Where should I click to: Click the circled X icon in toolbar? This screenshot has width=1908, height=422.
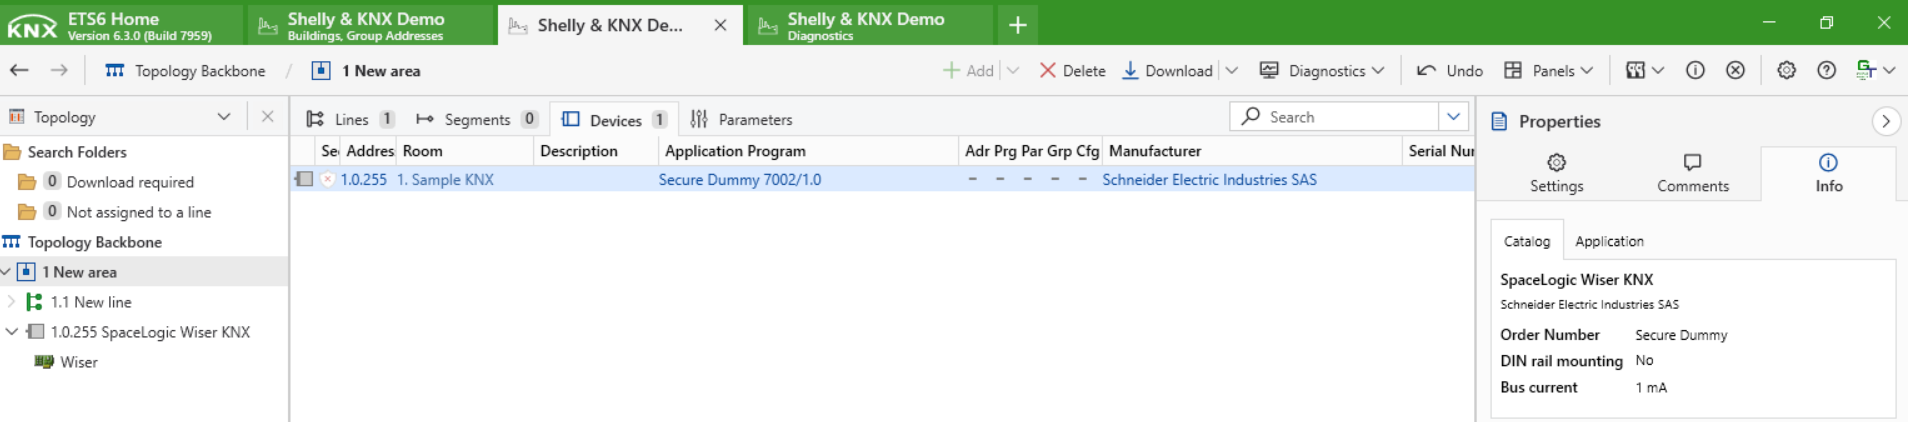1735,70
